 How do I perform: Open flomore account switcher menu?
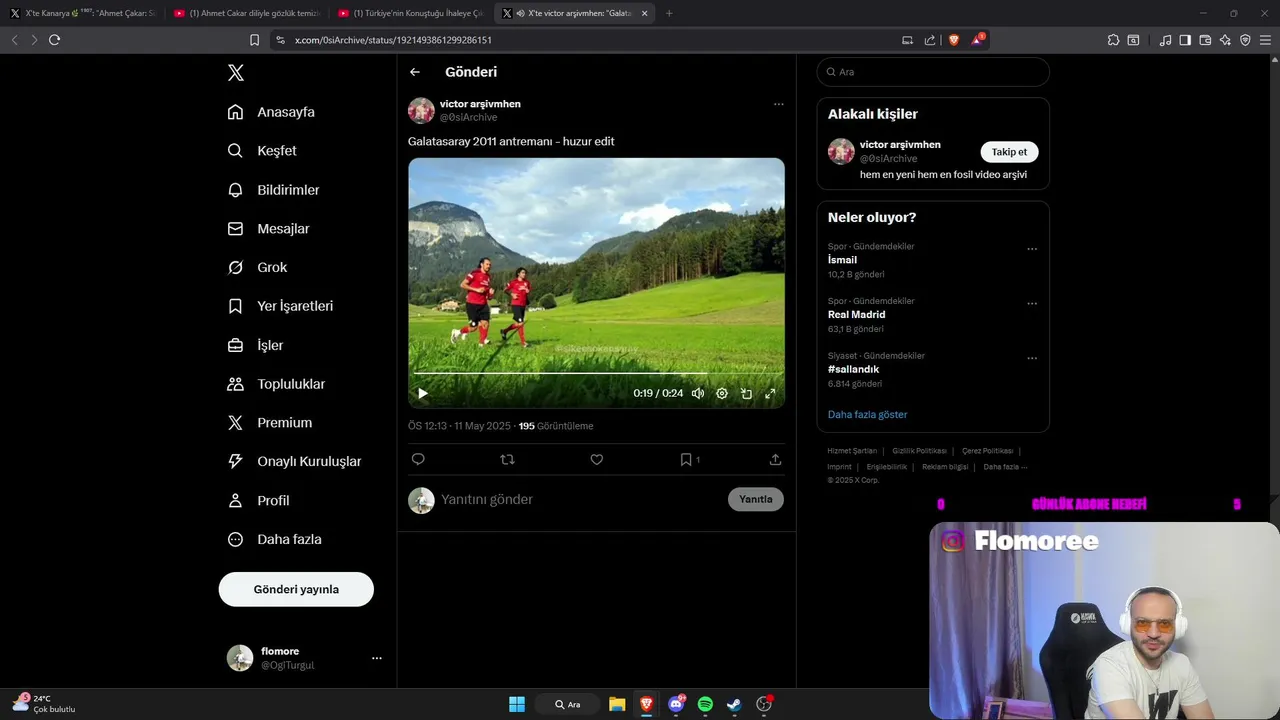(x=305, y=658)
